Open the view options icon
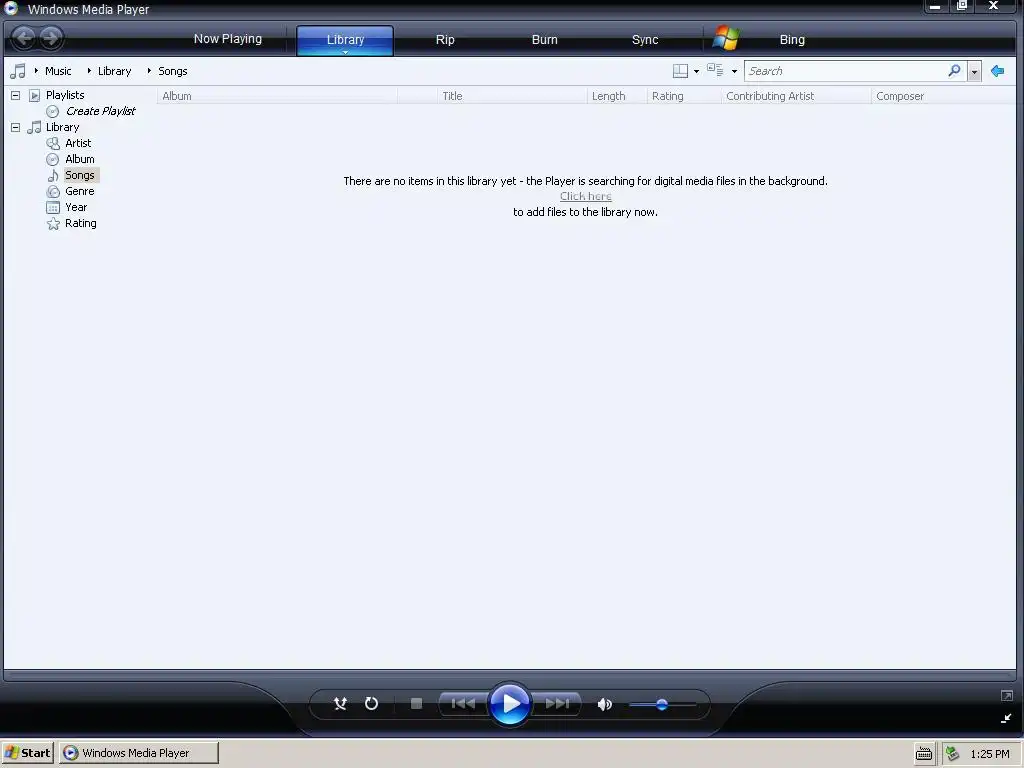1024x768 pixels. click(x=715, y=70)
